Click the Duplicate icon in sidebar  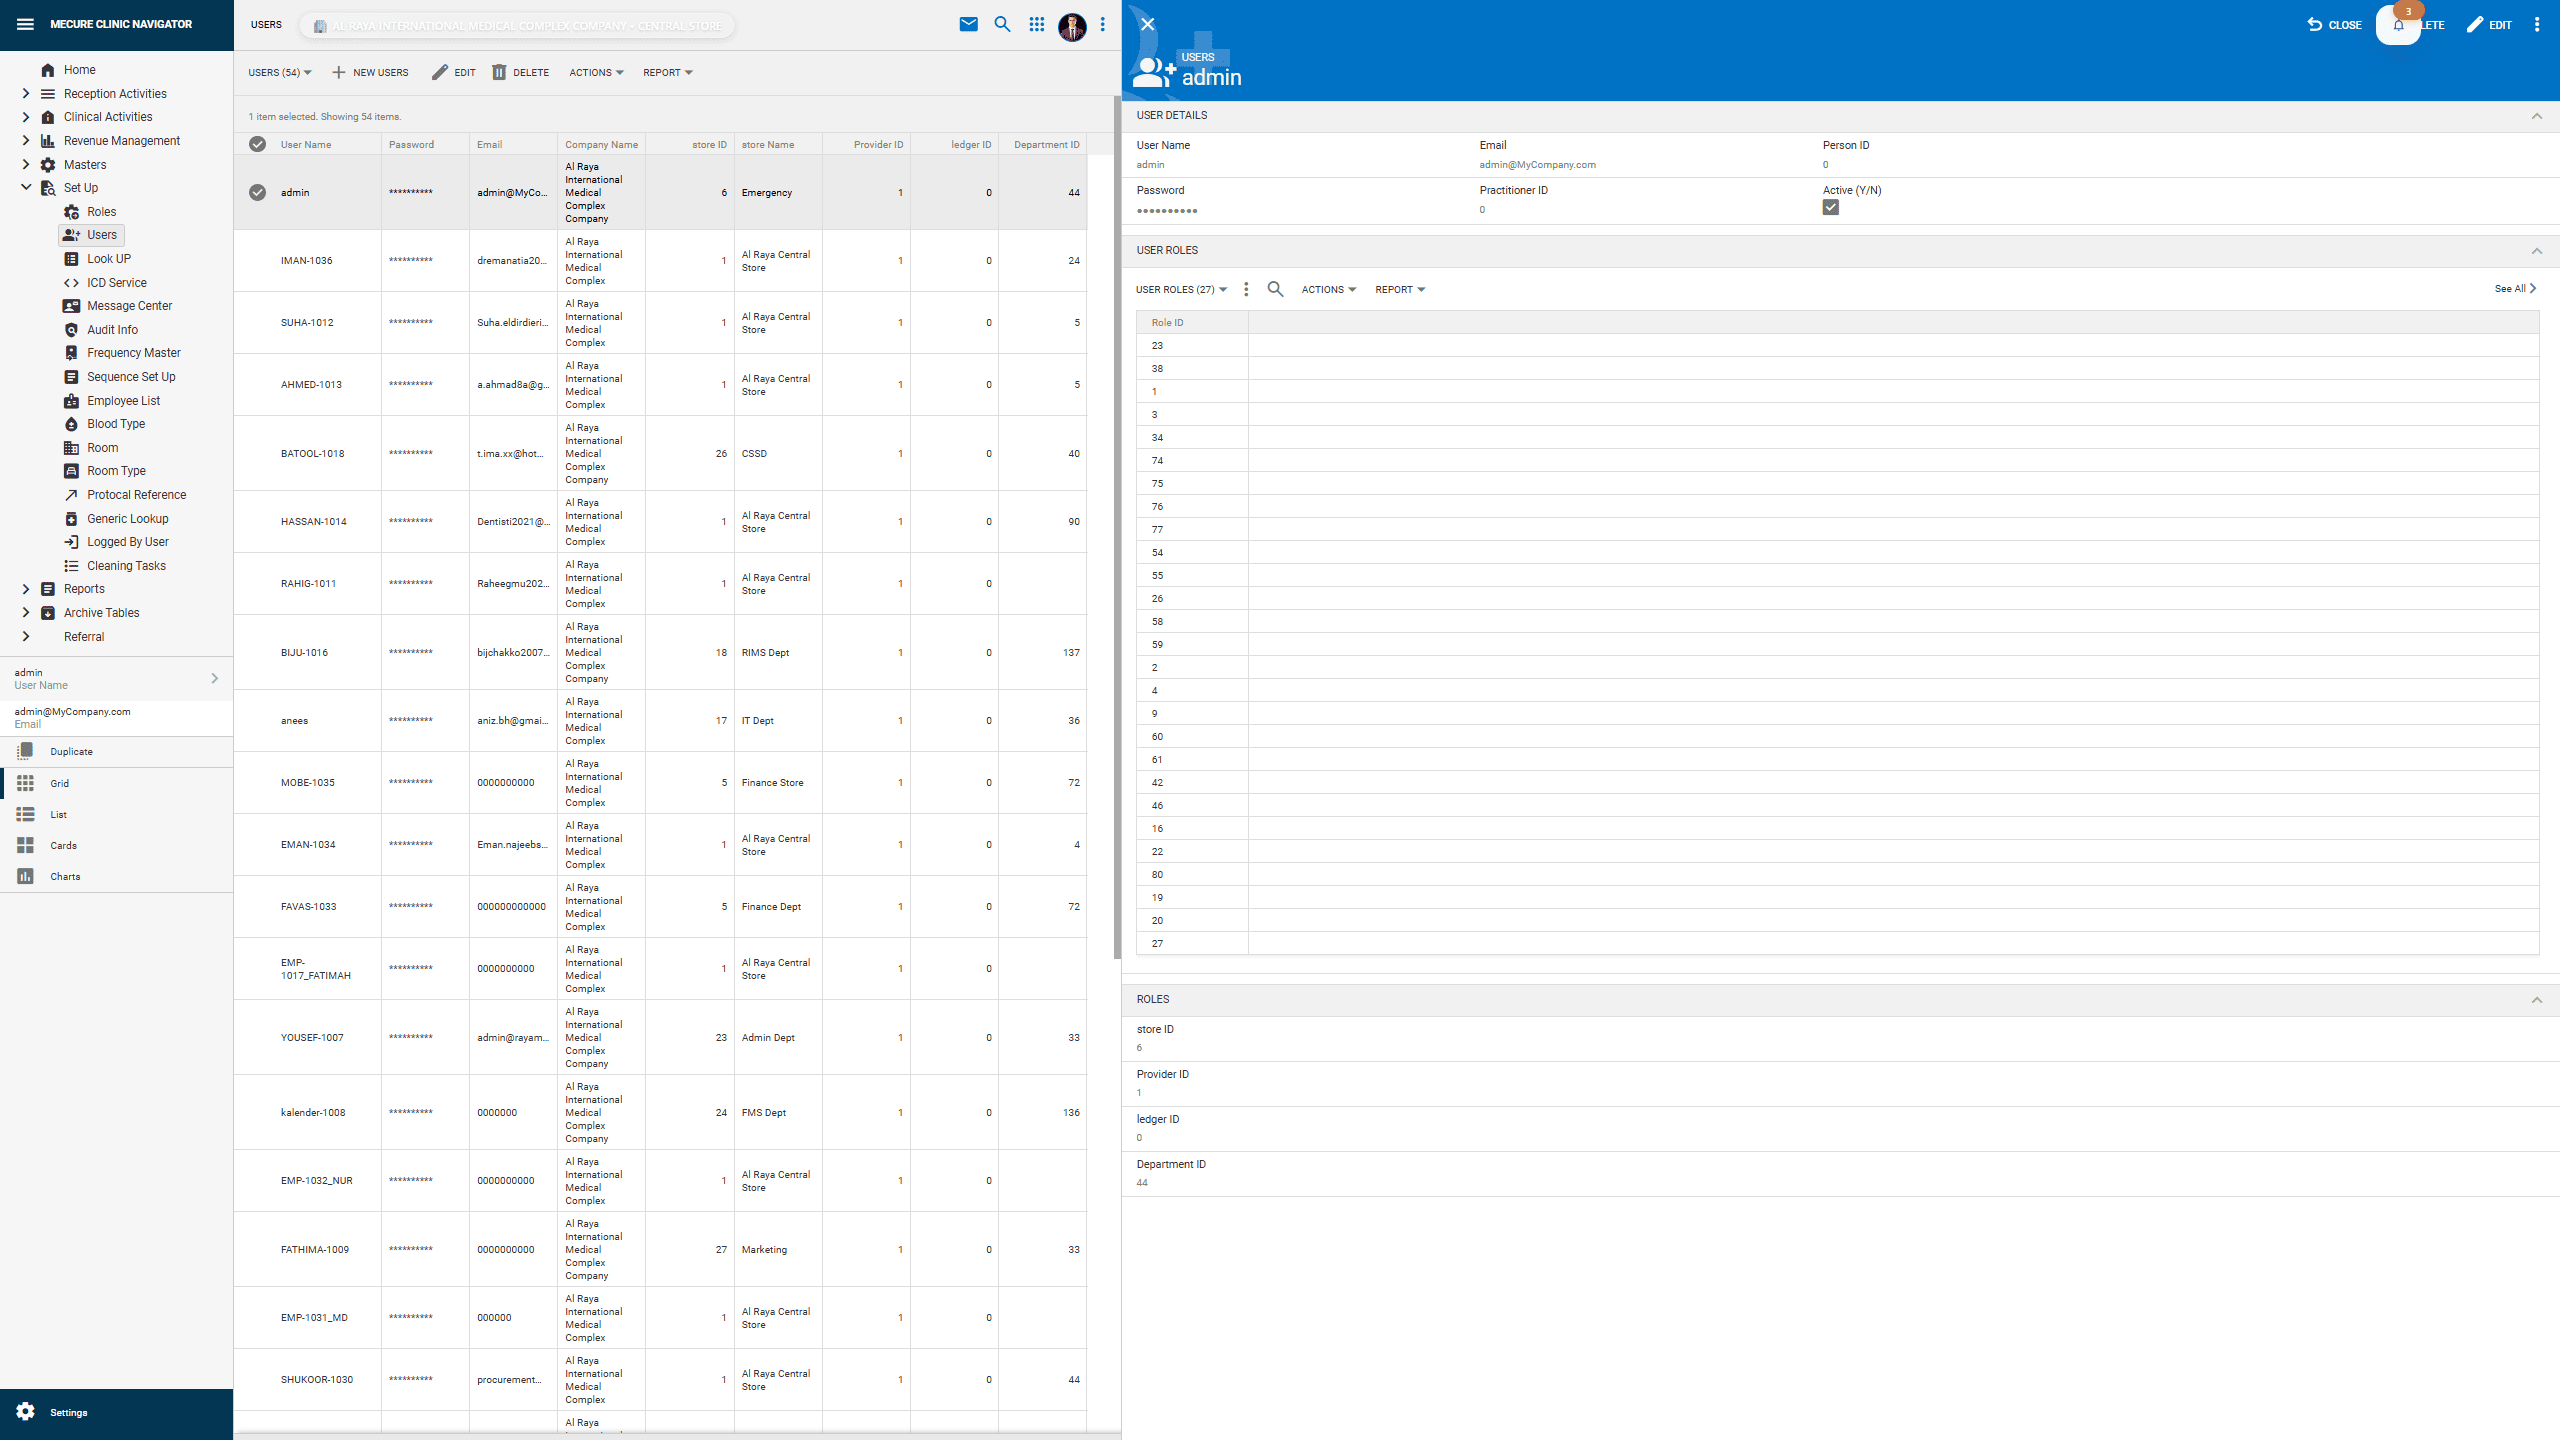point(26,751)
